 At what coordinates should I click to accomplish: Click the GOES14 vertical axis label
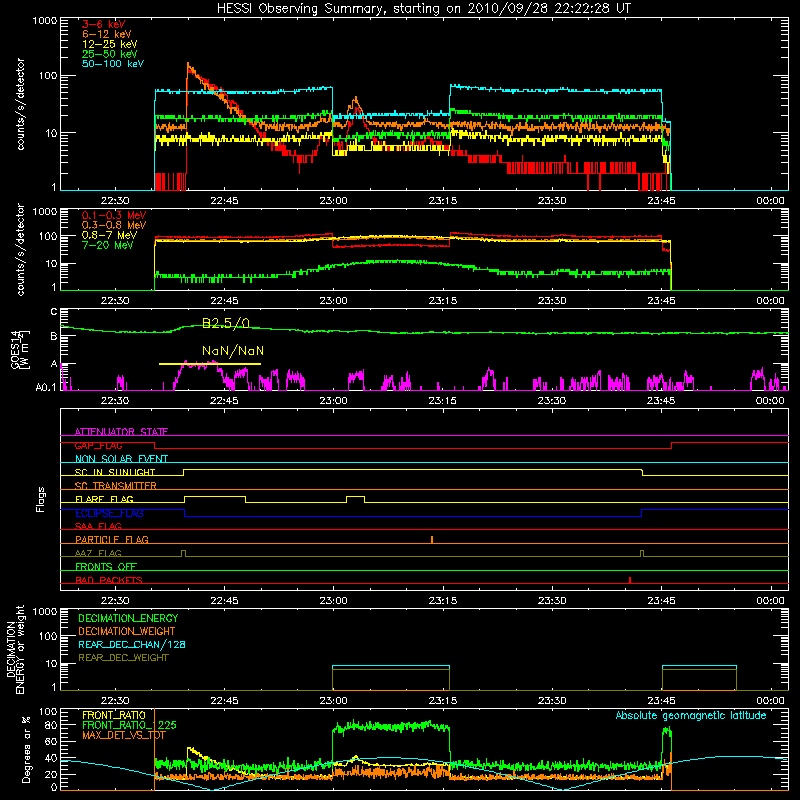coord(20,350)
